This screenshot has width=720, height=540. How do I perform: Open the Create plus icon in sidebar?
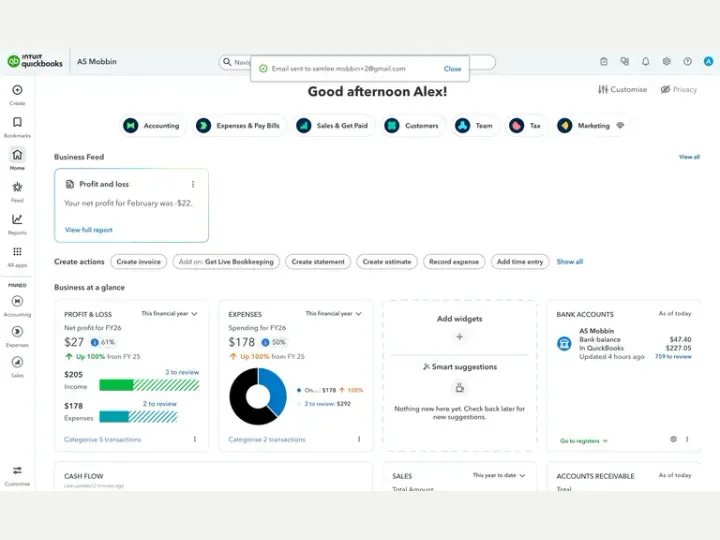17,90
